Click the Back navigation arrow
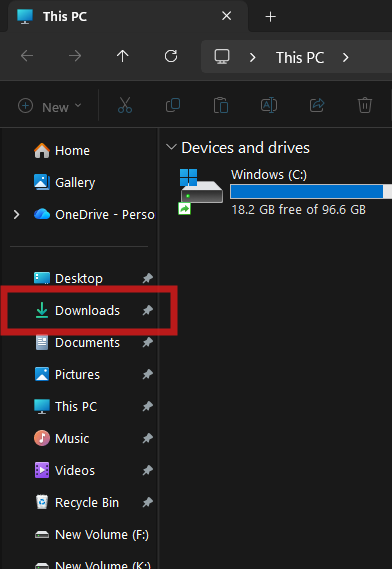The height and width of the screenshot is (569, 392). 27,56
